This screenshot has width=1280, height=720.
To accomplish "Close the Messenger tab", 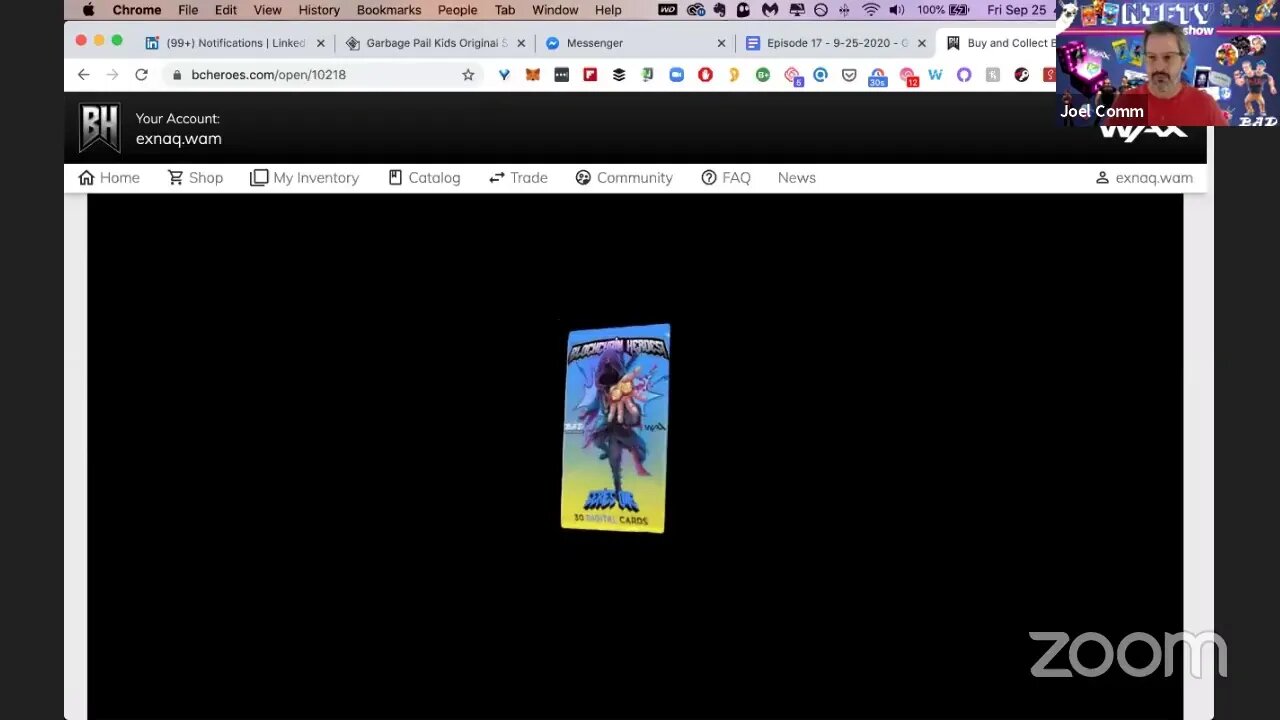I will [721, 43].
